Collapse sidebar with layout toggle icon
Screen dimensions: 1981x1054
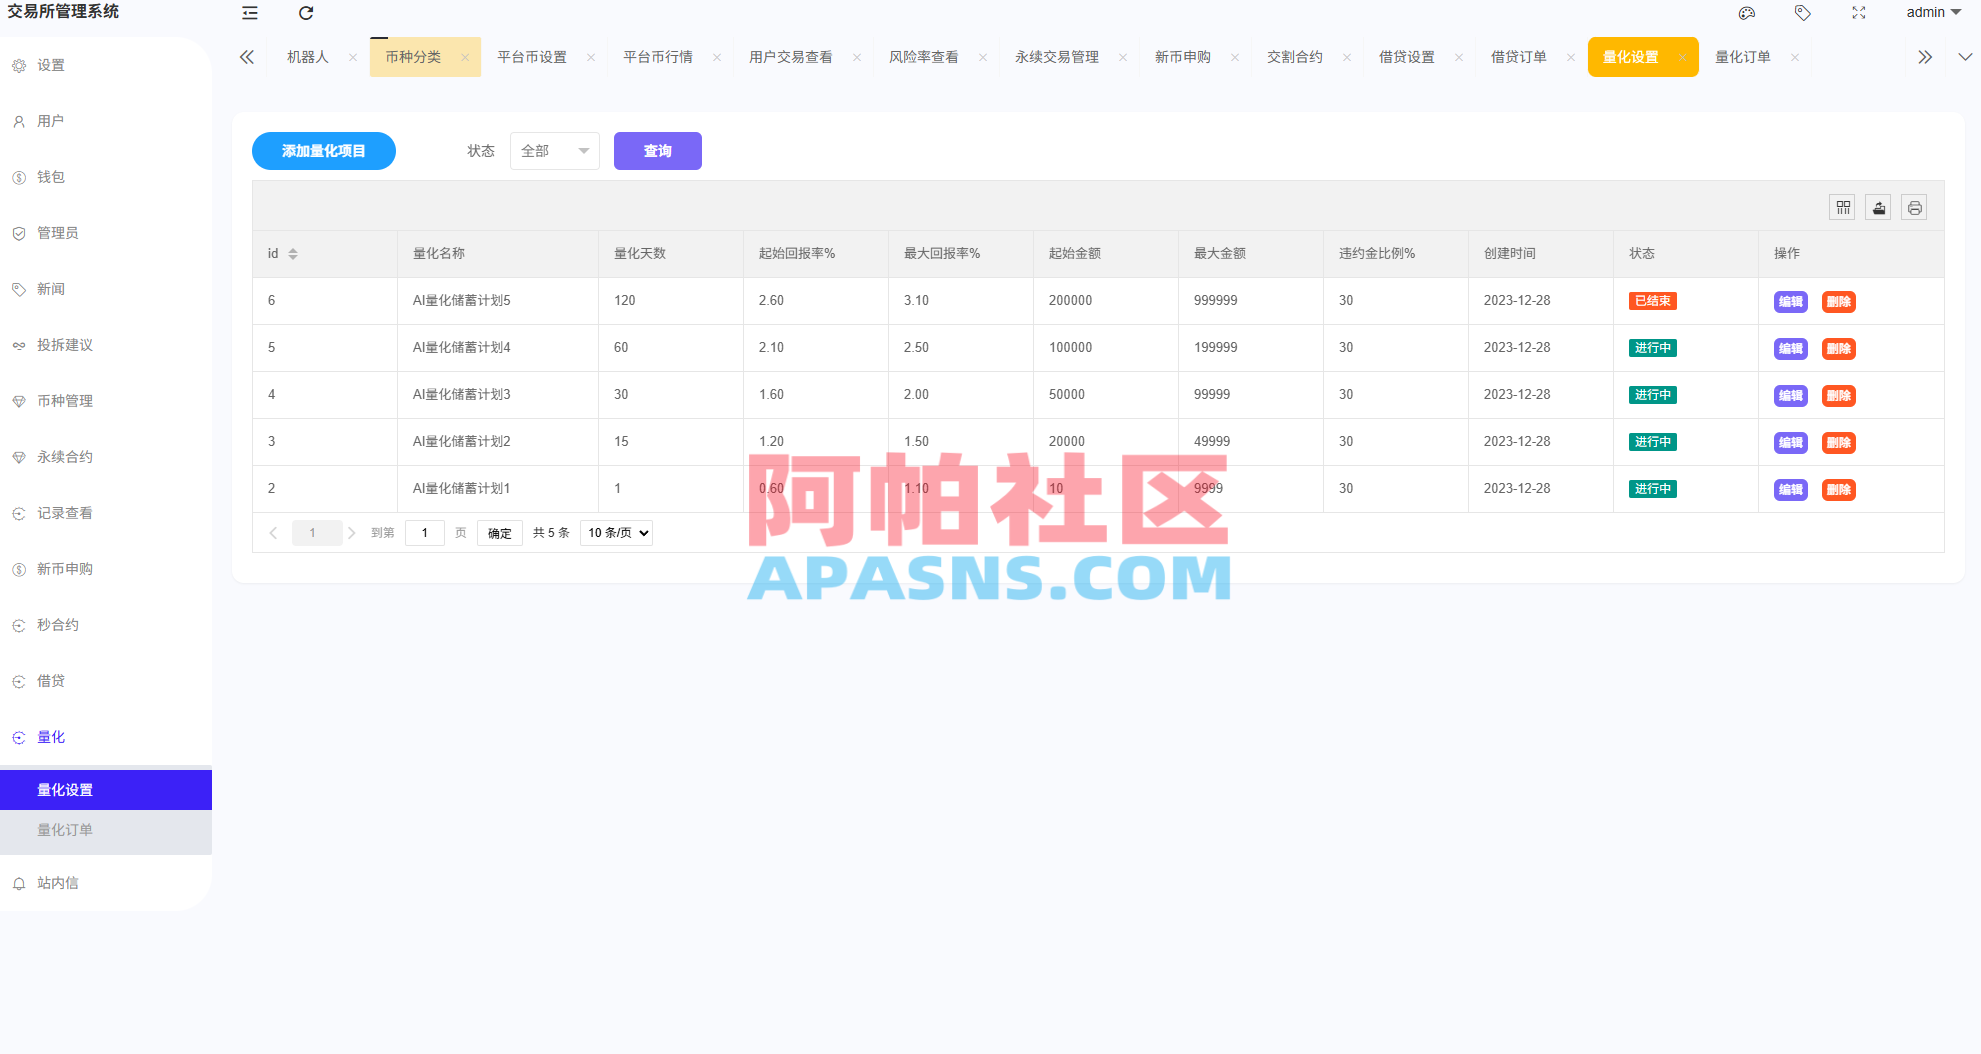pyautogui.click(x=249, y=13)
